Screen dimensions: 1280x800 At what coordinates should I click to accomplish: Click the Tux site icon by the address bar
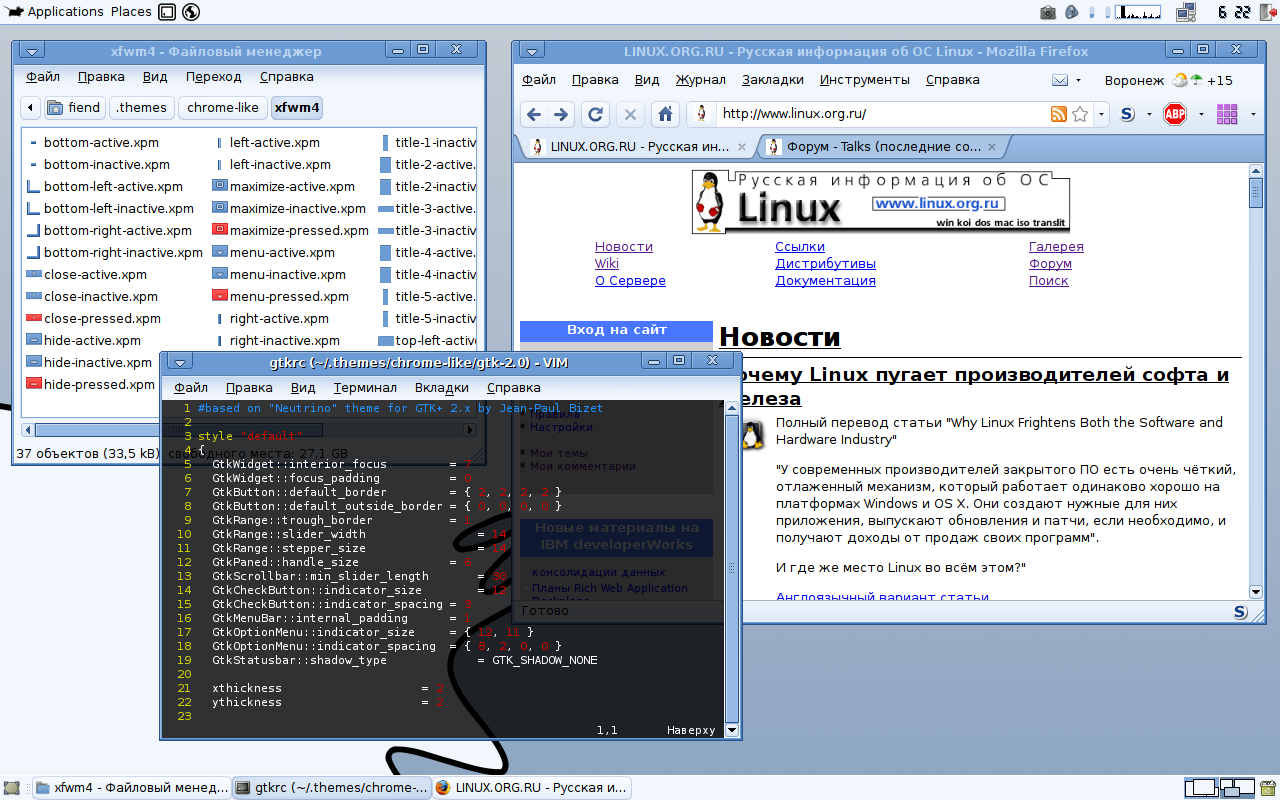(x=701, y=114)
